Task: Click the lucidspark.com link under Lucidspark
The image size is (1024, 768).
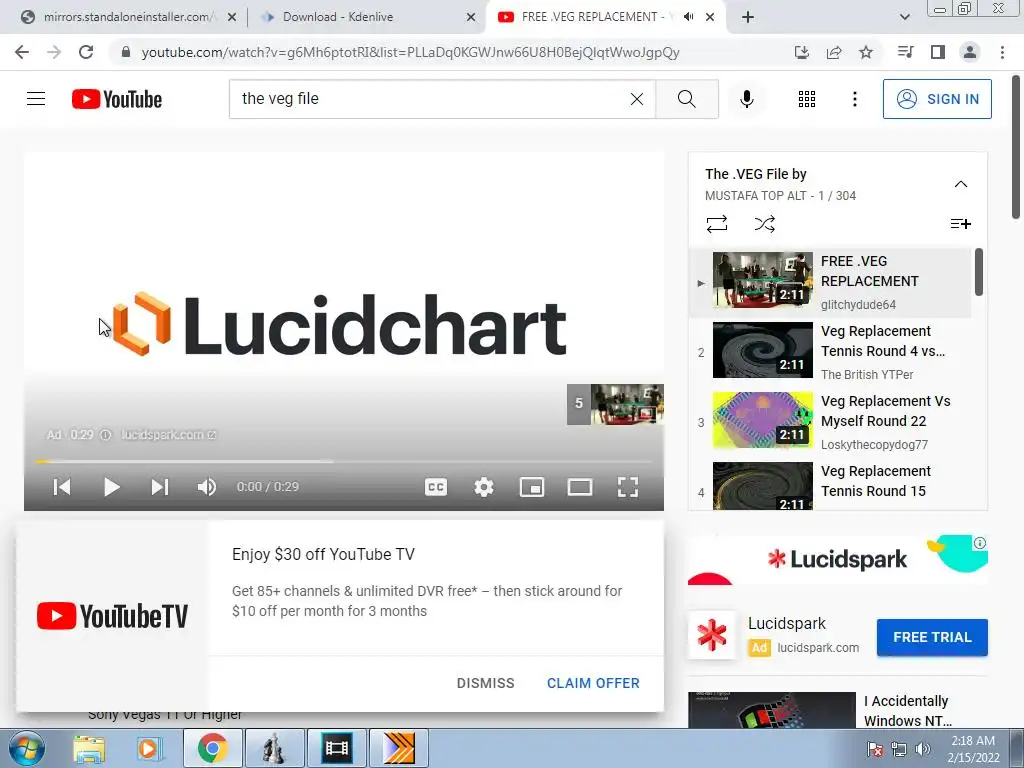Action: 818,648
